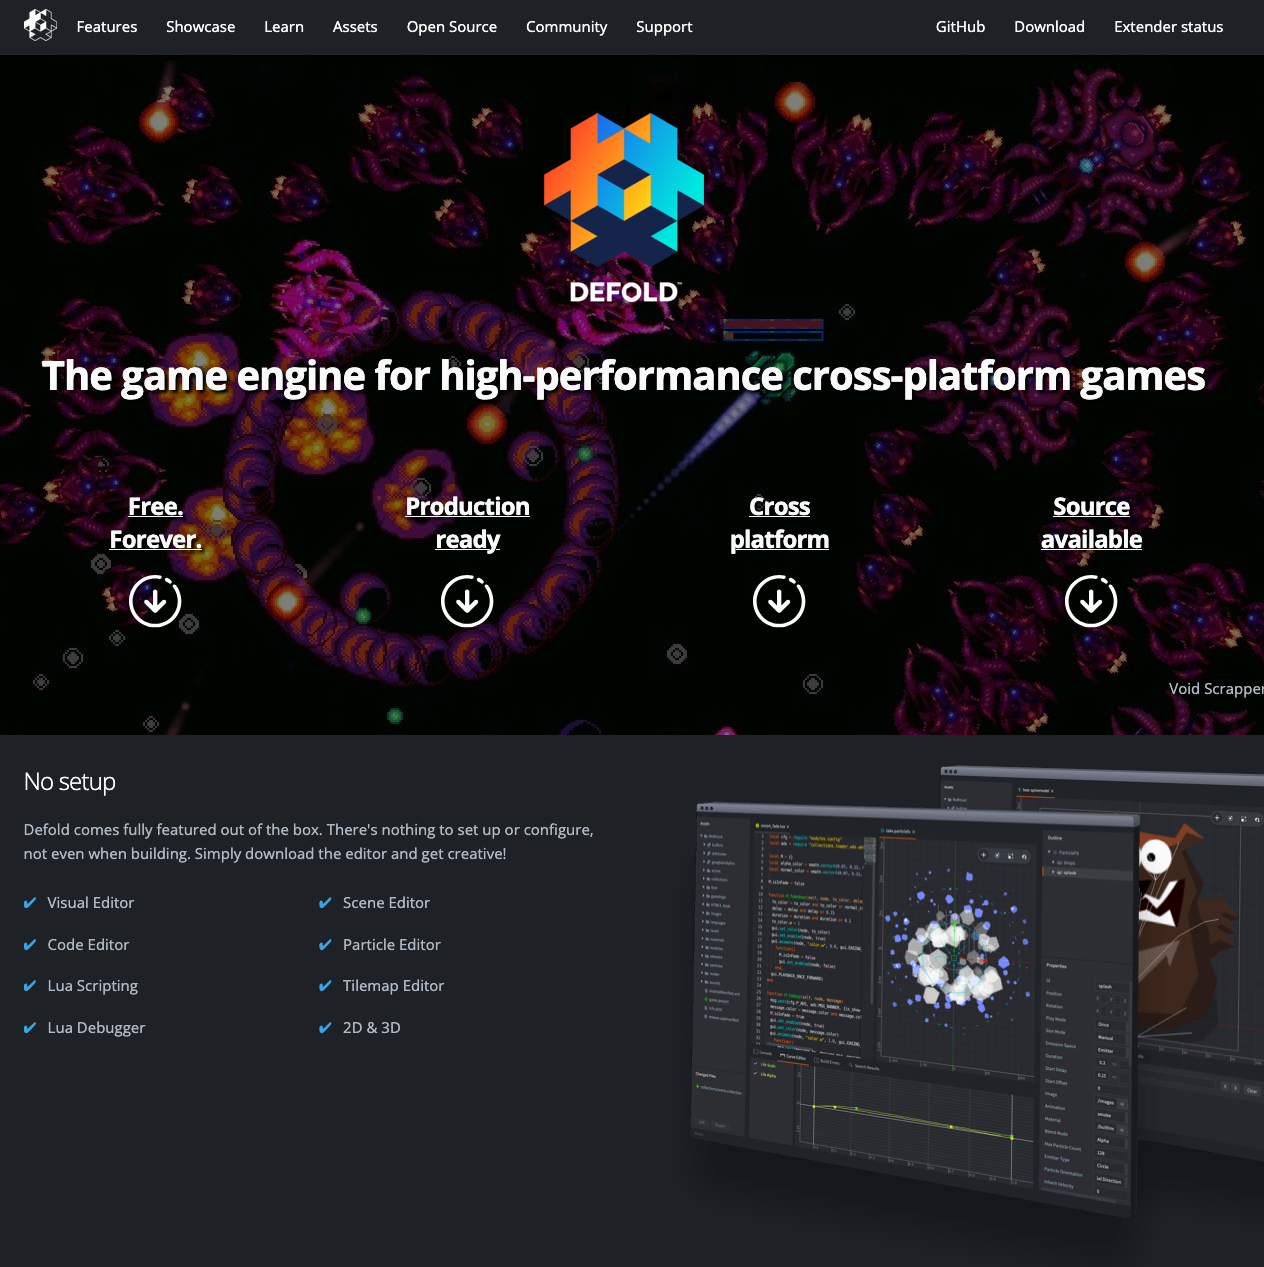Open the Learn section
This screenshot has width=1264, height=1267.
click(x=284, y=27)
